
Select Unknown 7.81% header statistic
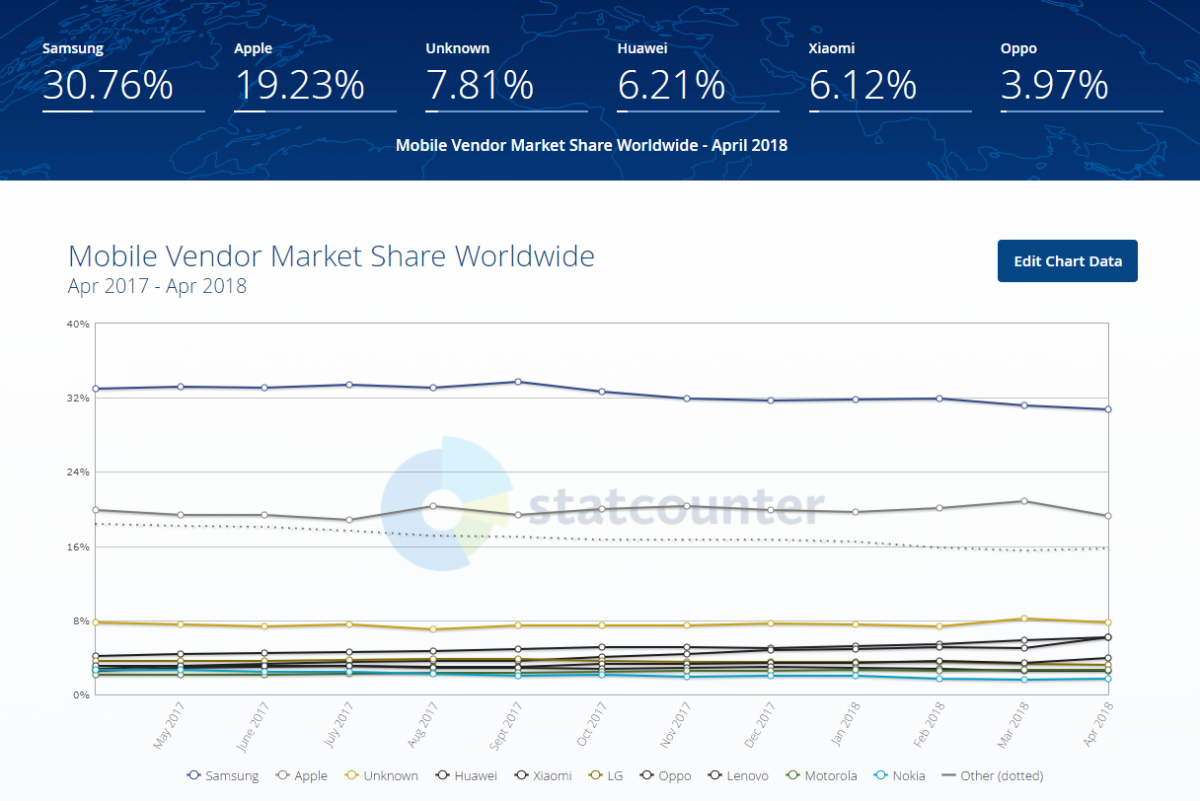tap(506, 76)
